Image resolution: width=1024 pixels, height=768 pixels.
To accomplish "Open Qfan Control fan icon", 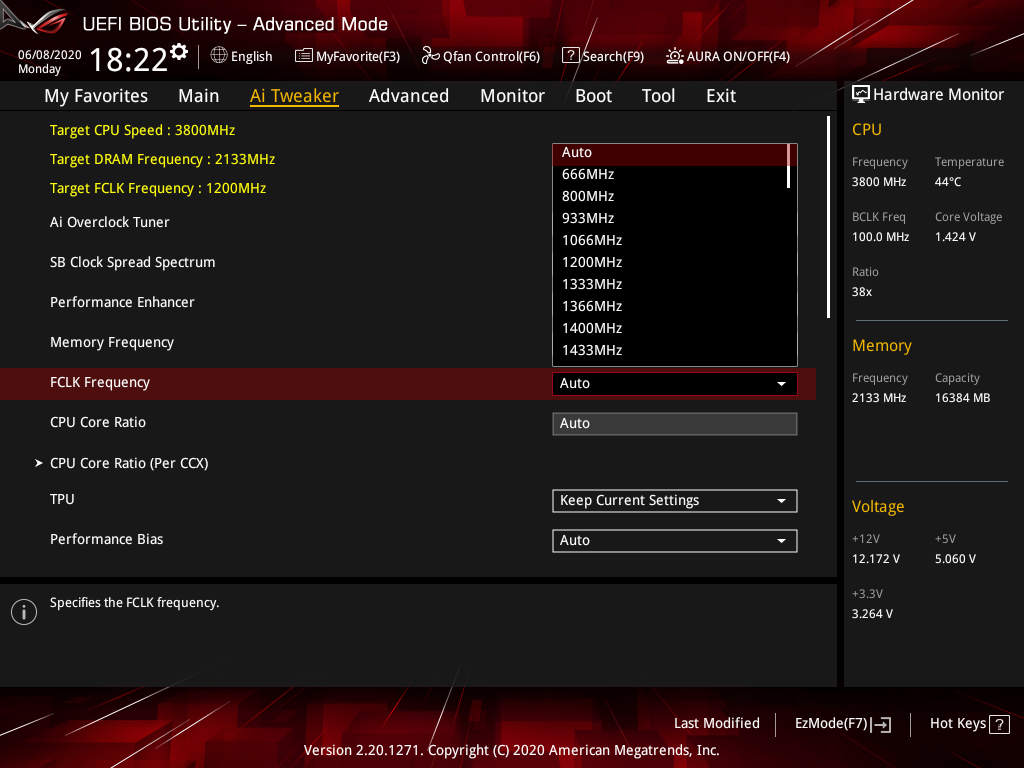I will 430,56.
